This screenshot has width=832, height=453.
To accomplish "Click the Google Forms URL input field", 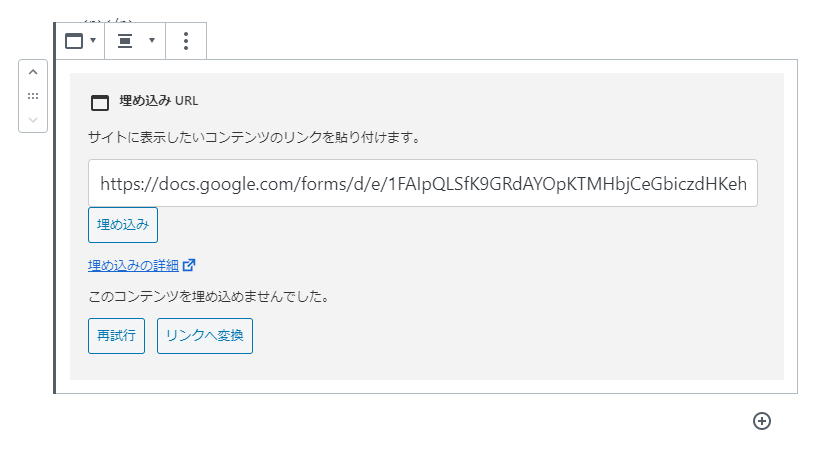I will [x=423, y=183].
